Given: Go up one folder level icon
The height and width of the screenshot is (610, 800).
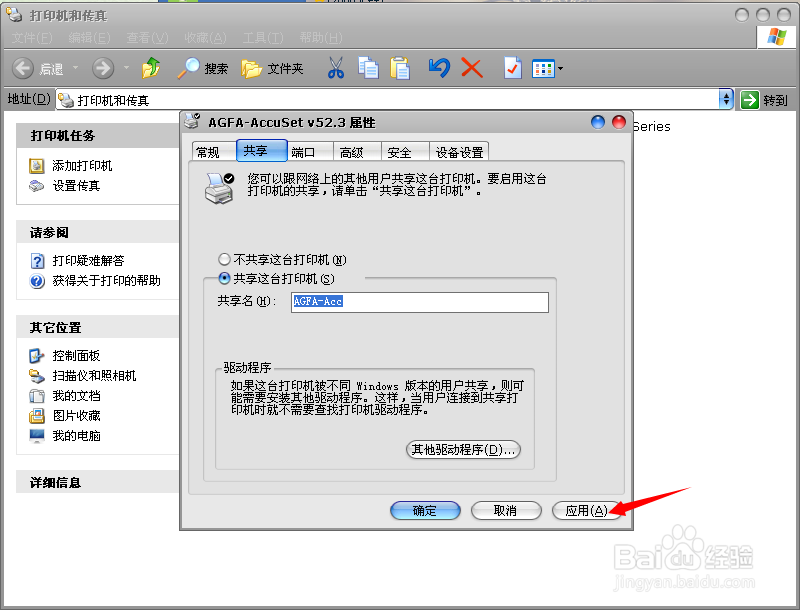Looking at the screenshot, I should [151, 68].
